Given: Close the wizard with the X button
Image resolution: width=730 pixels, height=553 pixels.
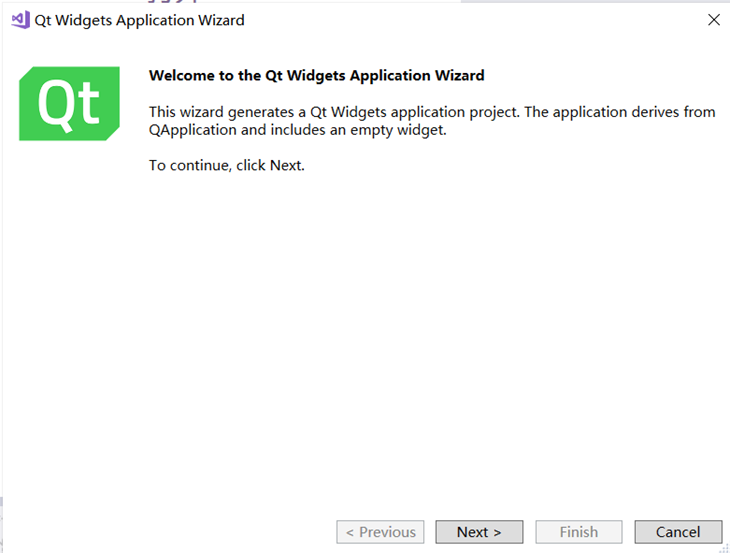Looking at the screenshot, I should (x=714, y=20).
